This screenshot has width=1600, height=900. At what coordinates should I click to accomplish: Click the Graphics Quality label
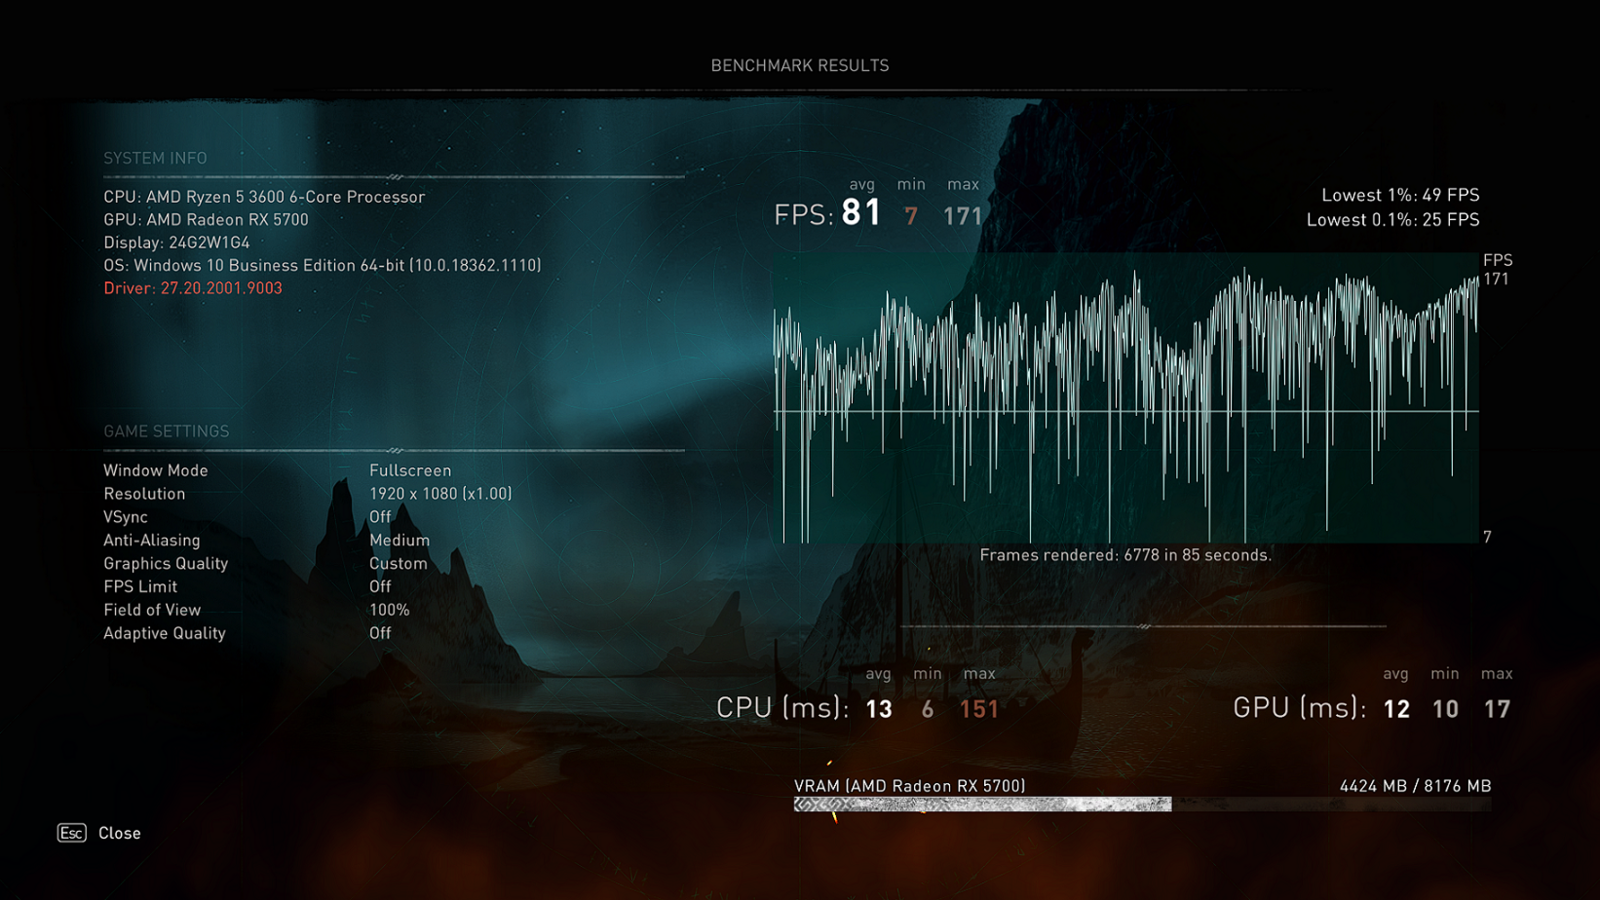tap(166, 563)
